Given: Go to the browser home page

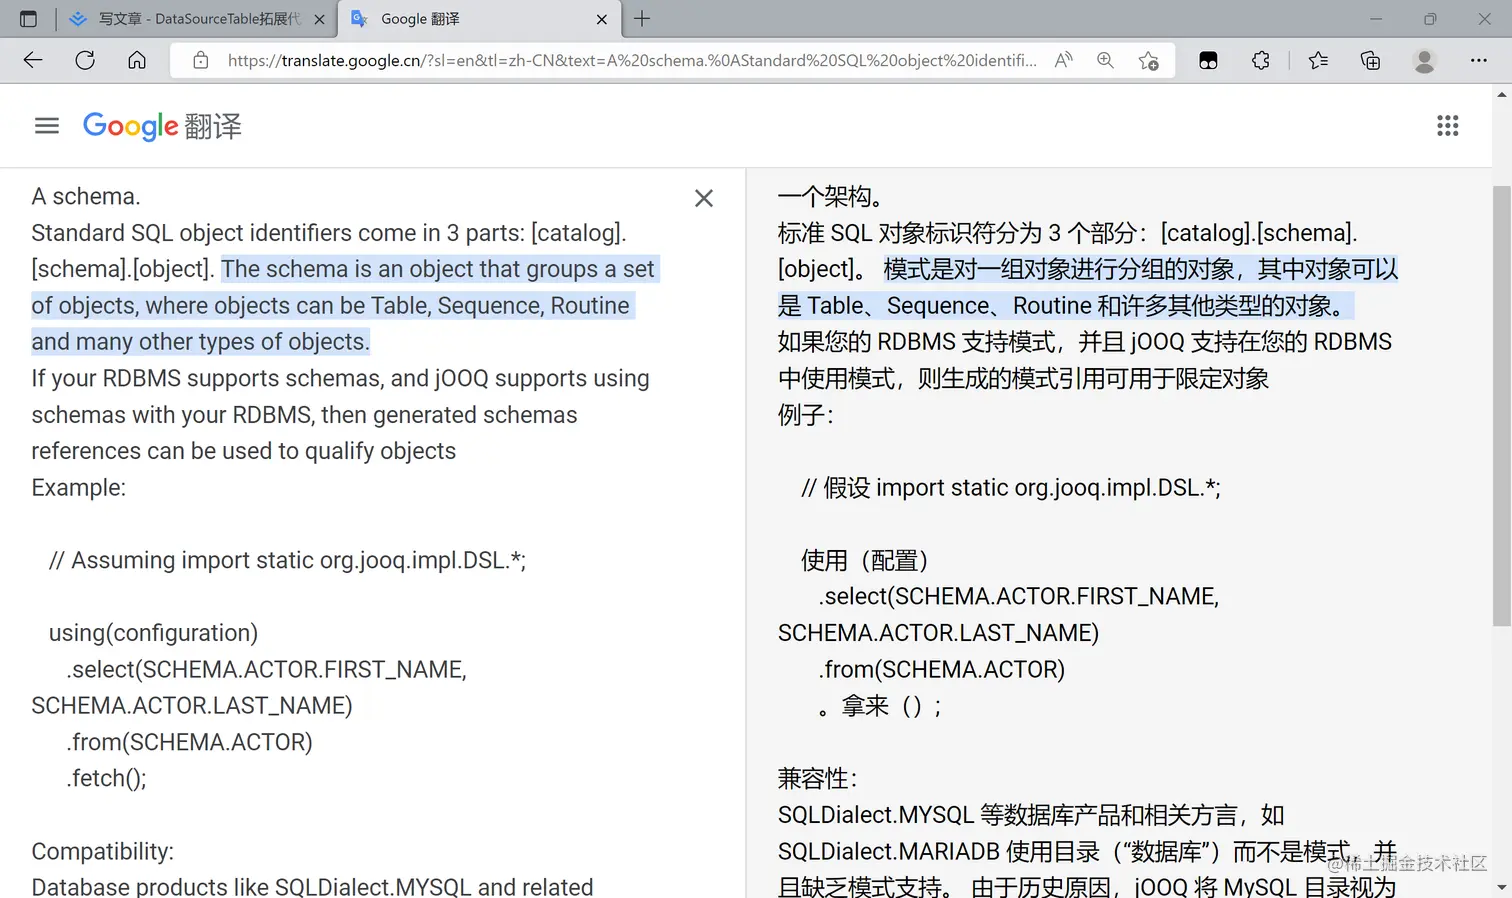Looking at the screenshot, I should 137,60.
